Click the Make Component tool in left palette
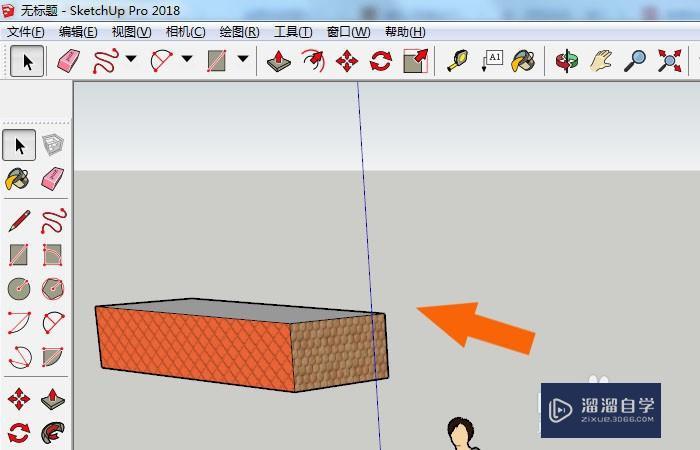700x450 pixels. point(53,144)
